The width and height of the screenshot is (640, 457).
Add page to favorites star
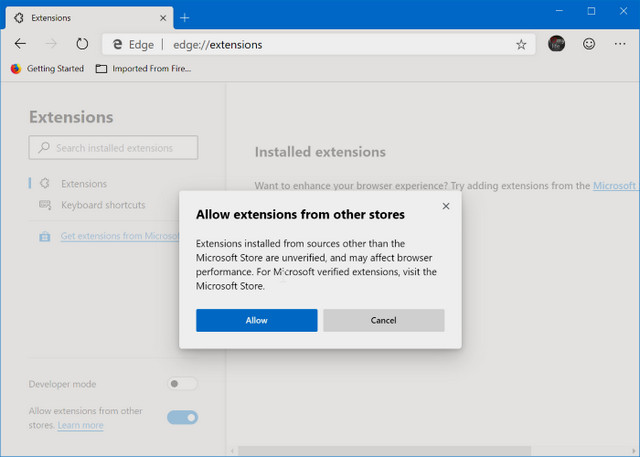521,44
